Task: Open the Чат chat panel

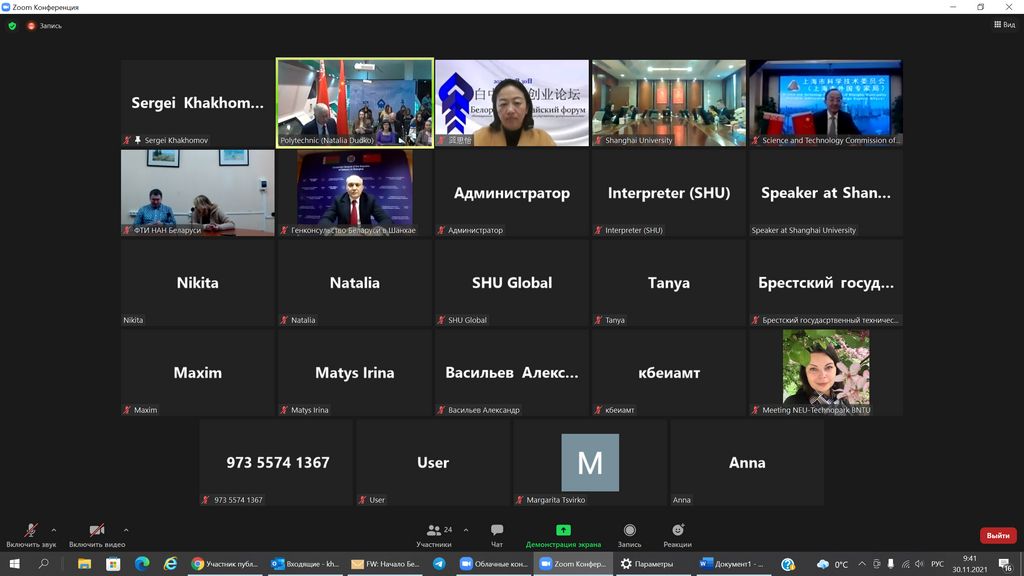Action: point(497,534)
